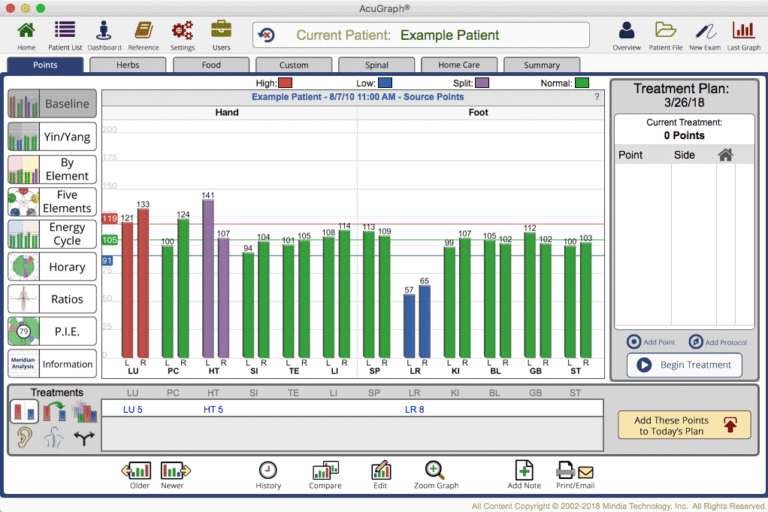Open Settings gears icon

tap(182, 30)
